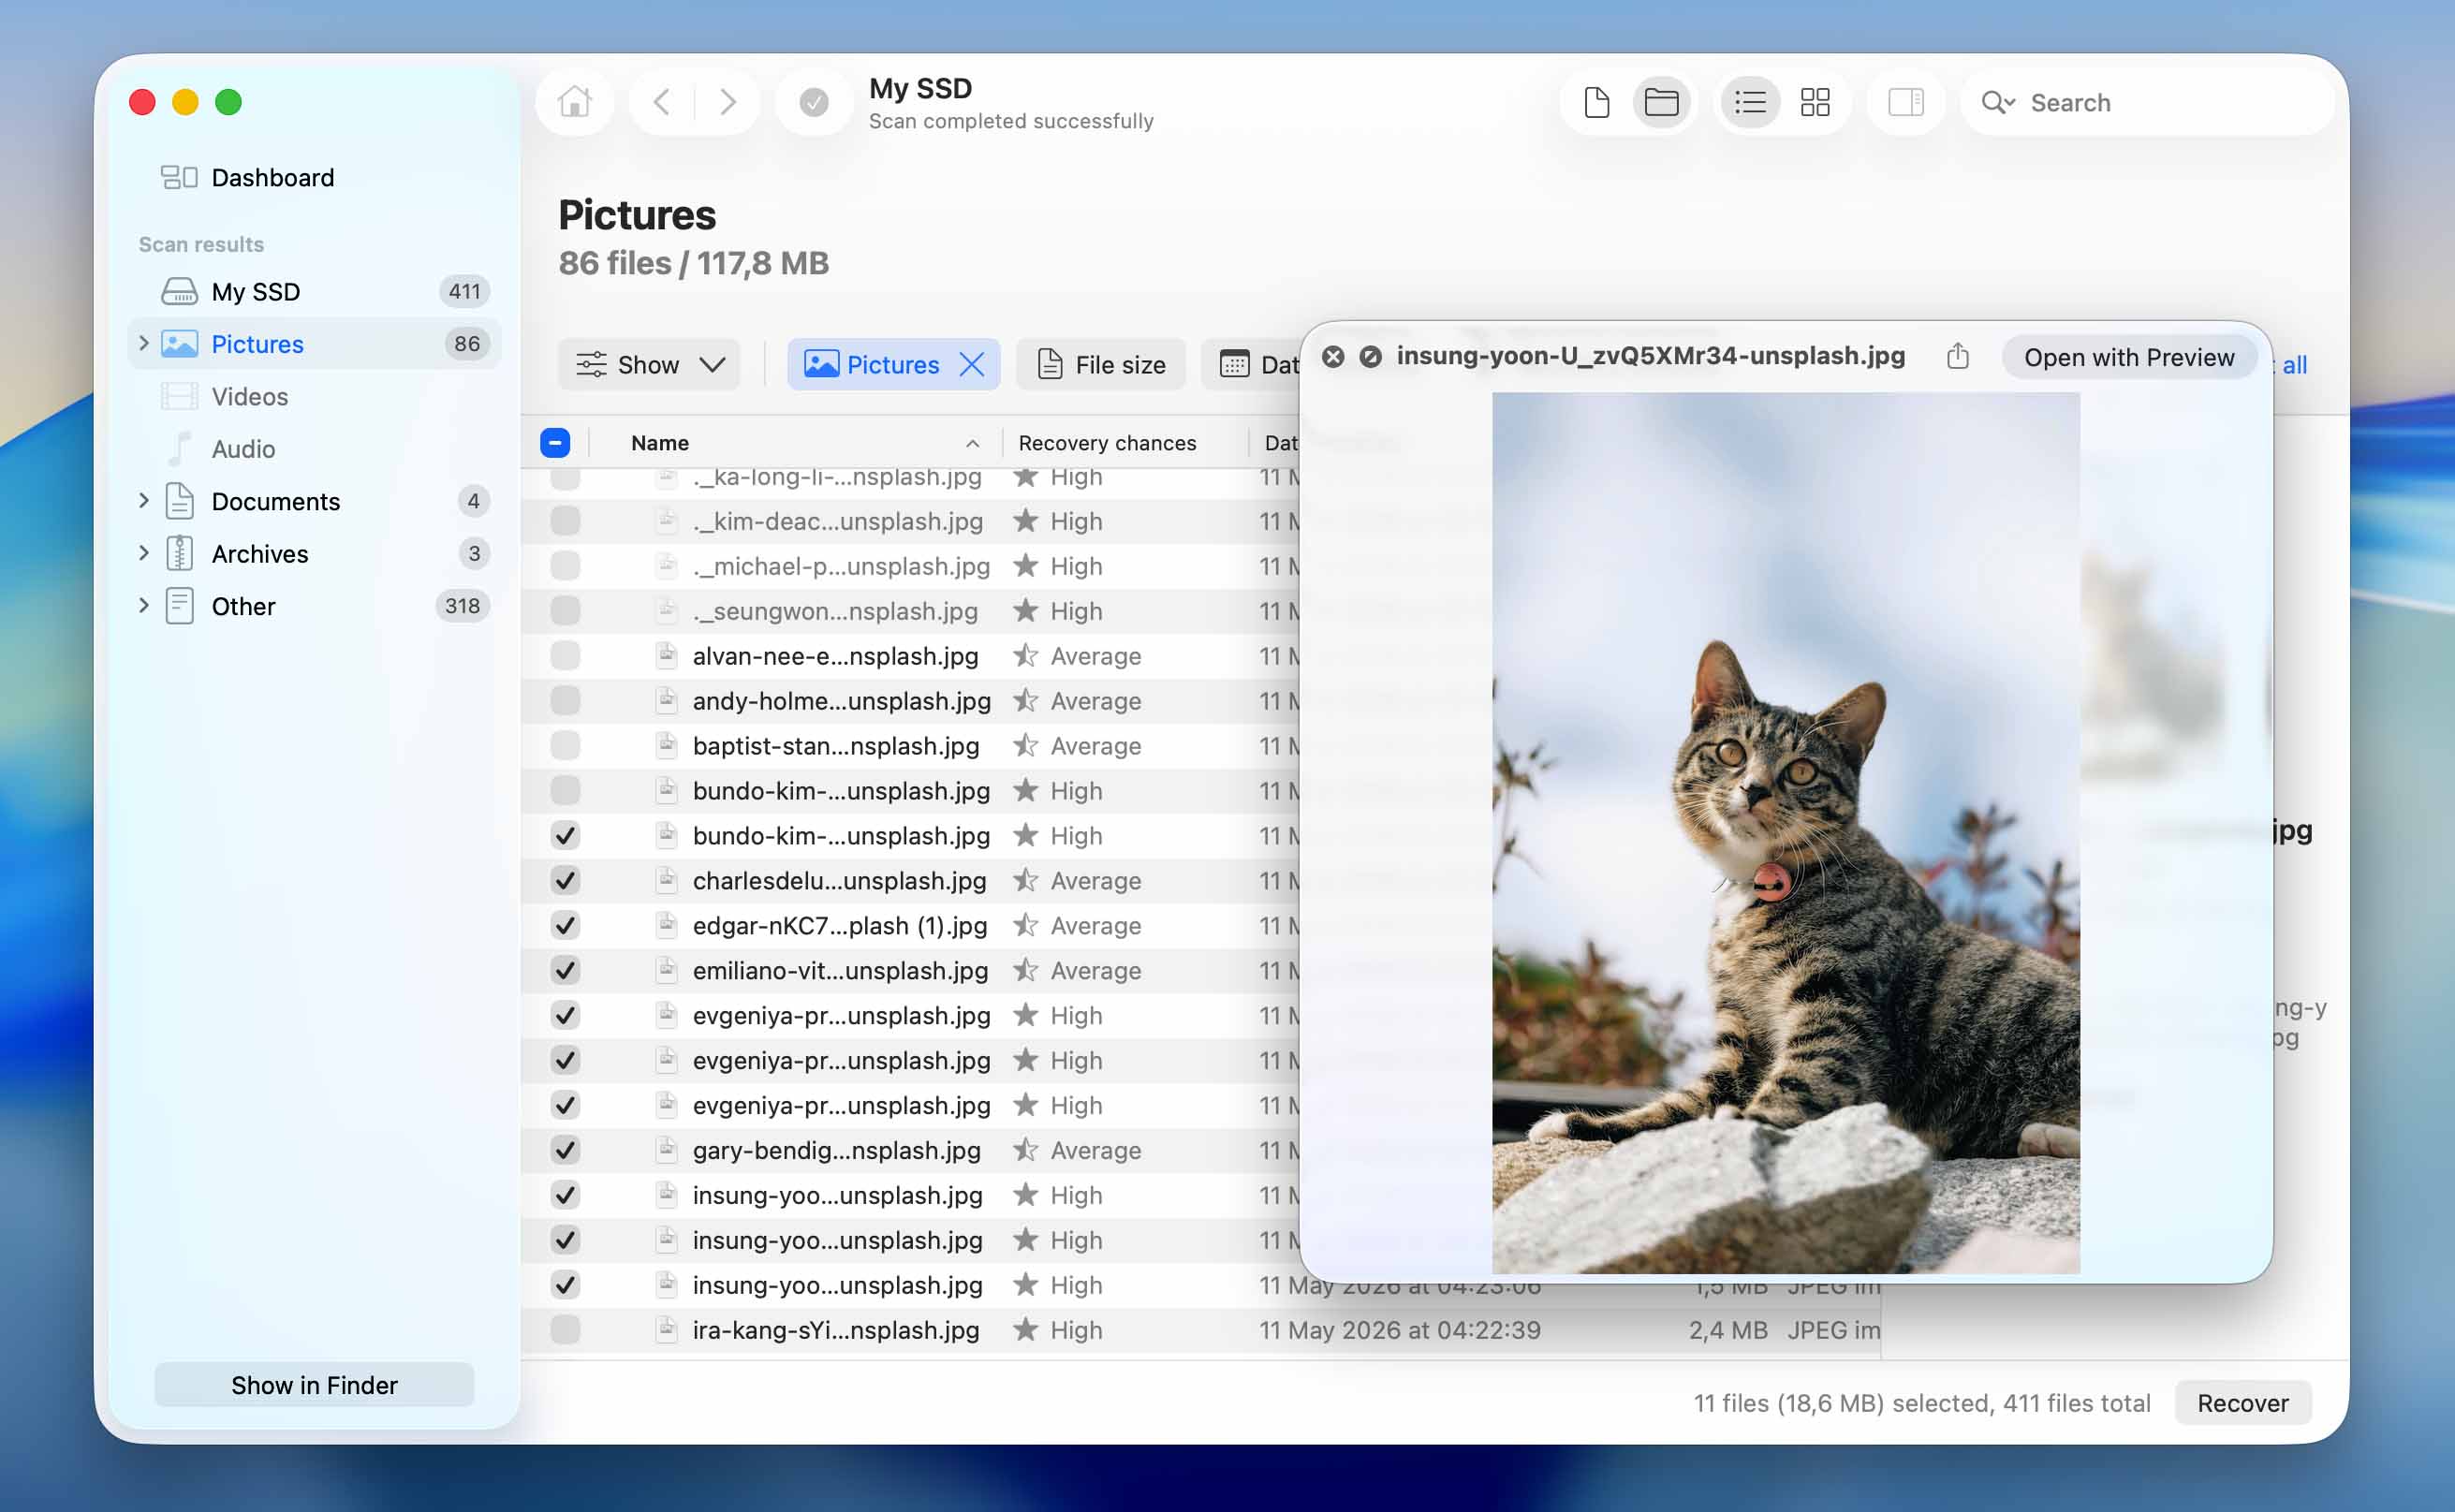This screenshot has height=1512, width=2455.
Task: Select Documents category in sidebar
Action: (314, 501)
